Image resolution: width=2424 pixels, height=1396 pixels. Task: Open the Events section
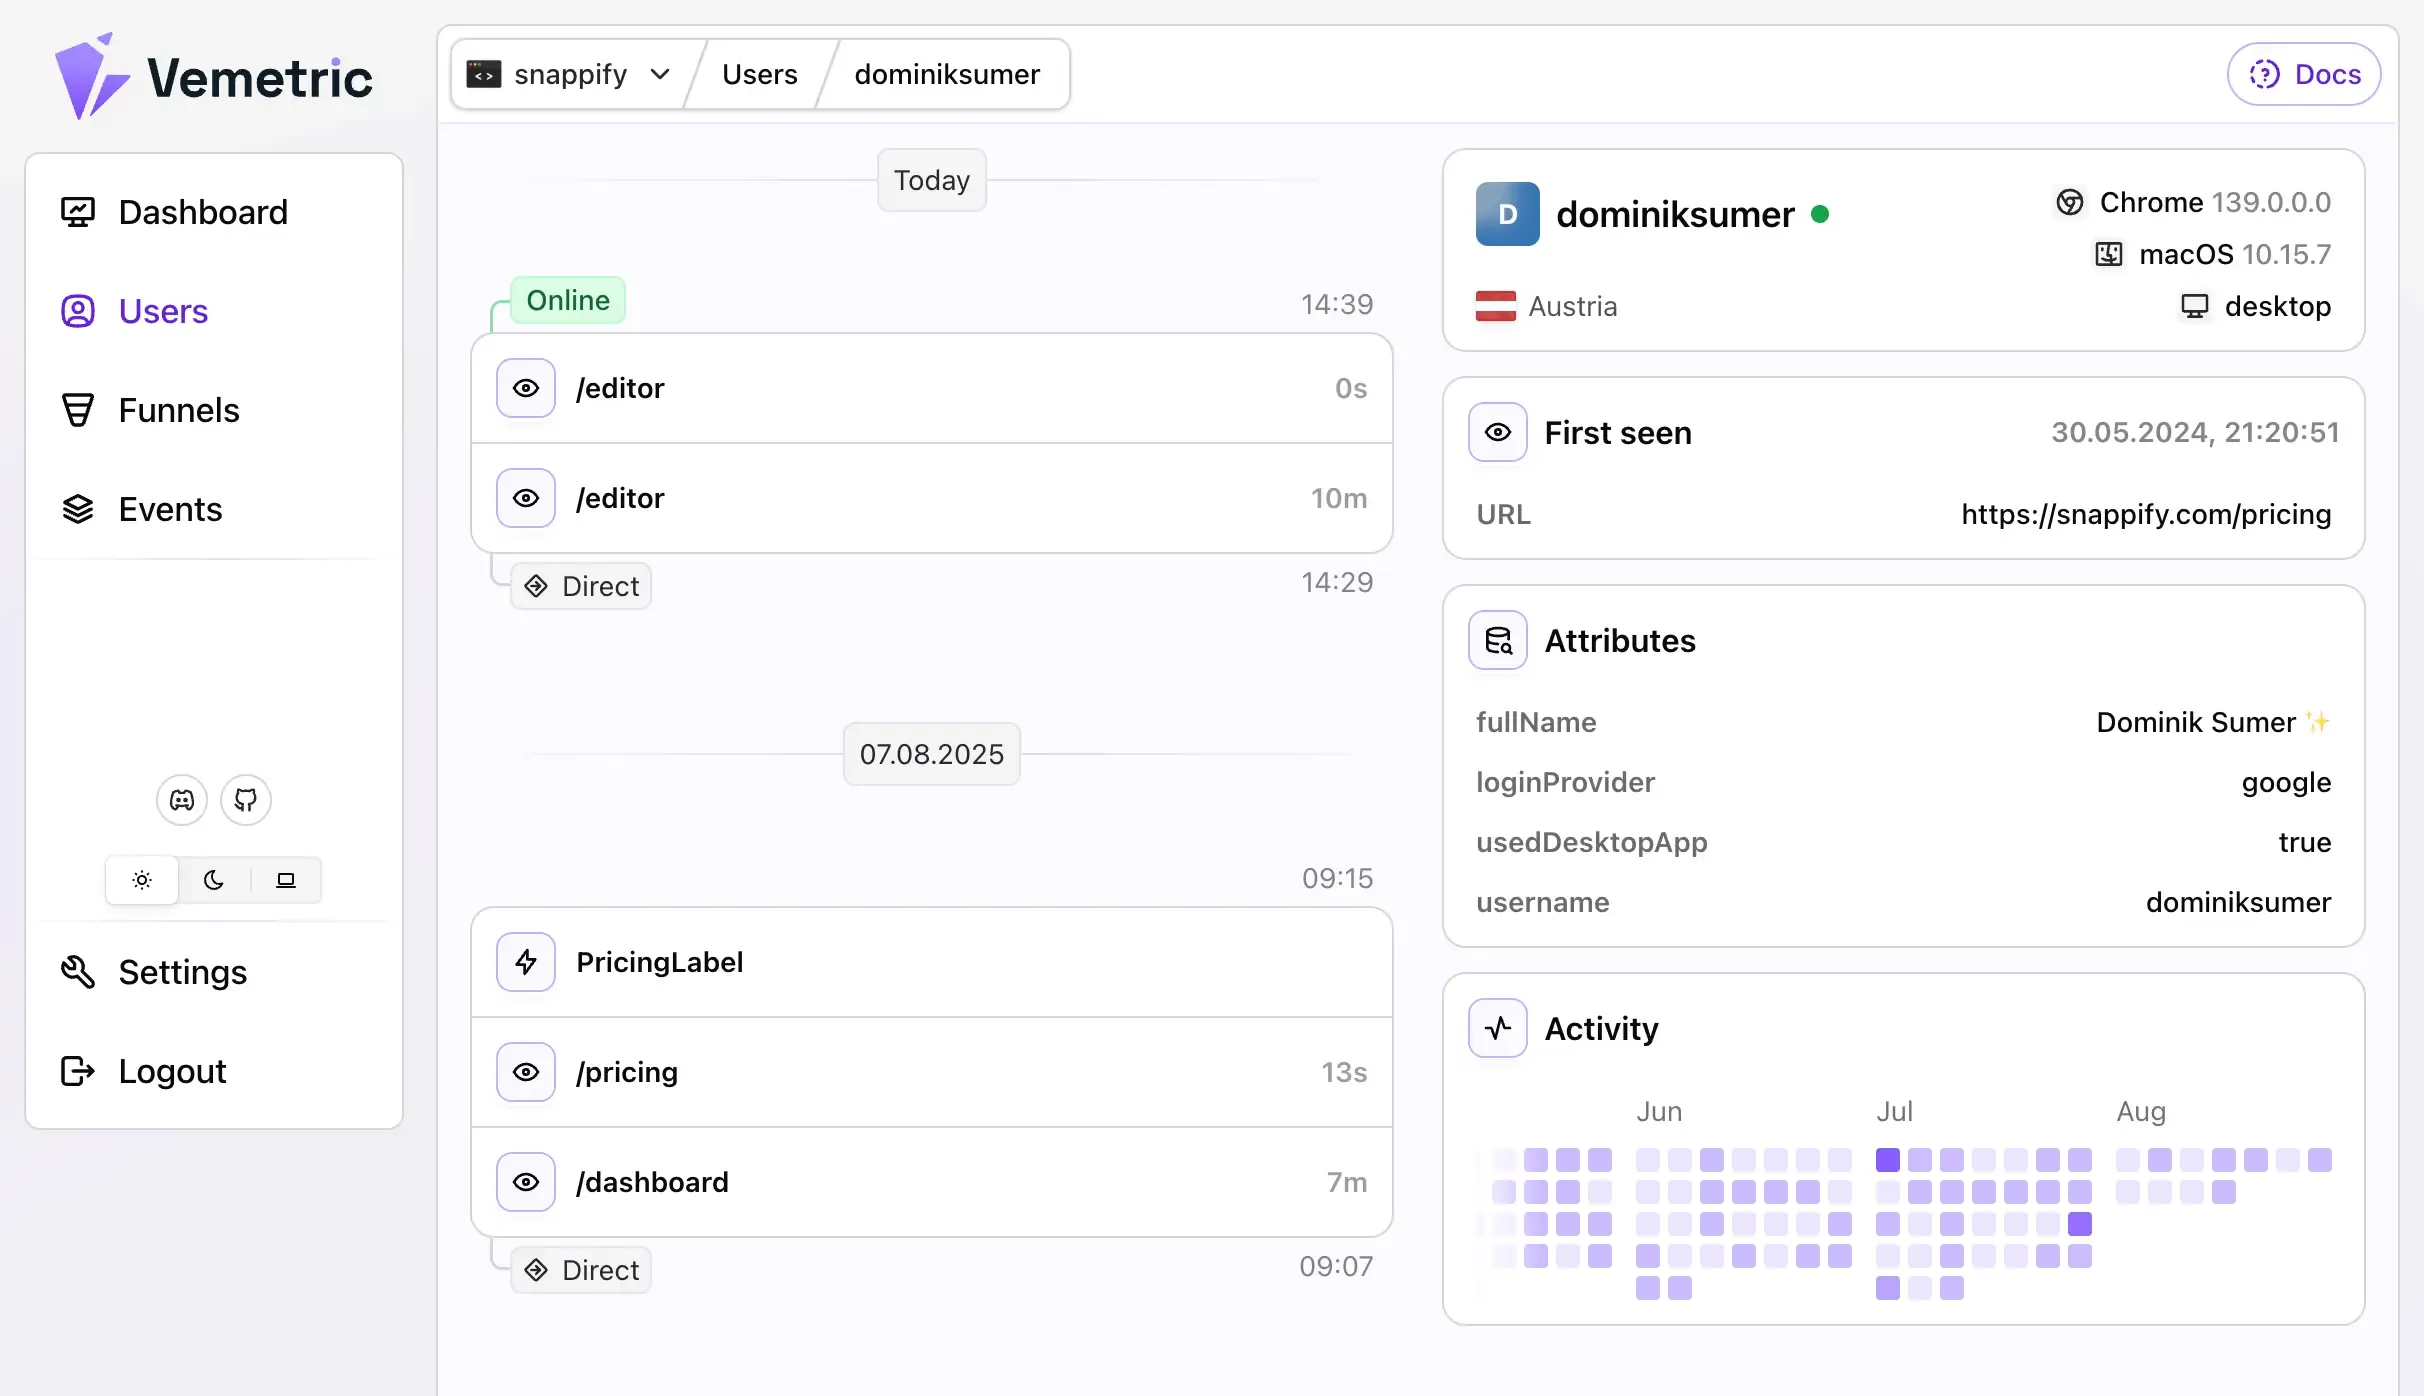170,508
